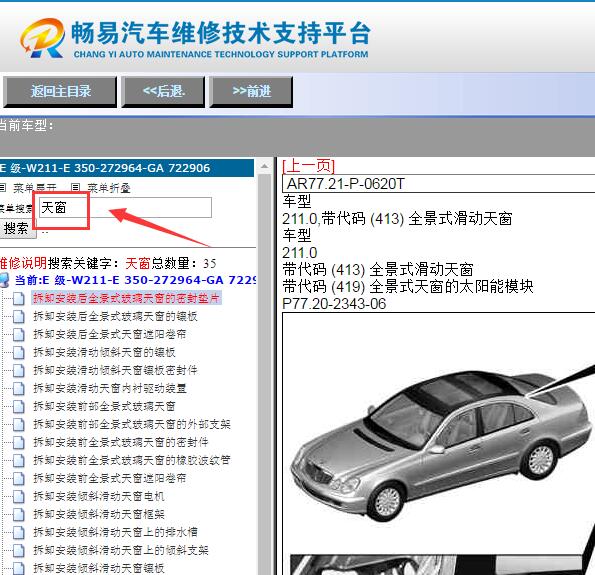The image size is (595, 575).
Task: Click the text 带代码 (419) 全景式天窗的太阳能模块
Action: click(408, 287)
